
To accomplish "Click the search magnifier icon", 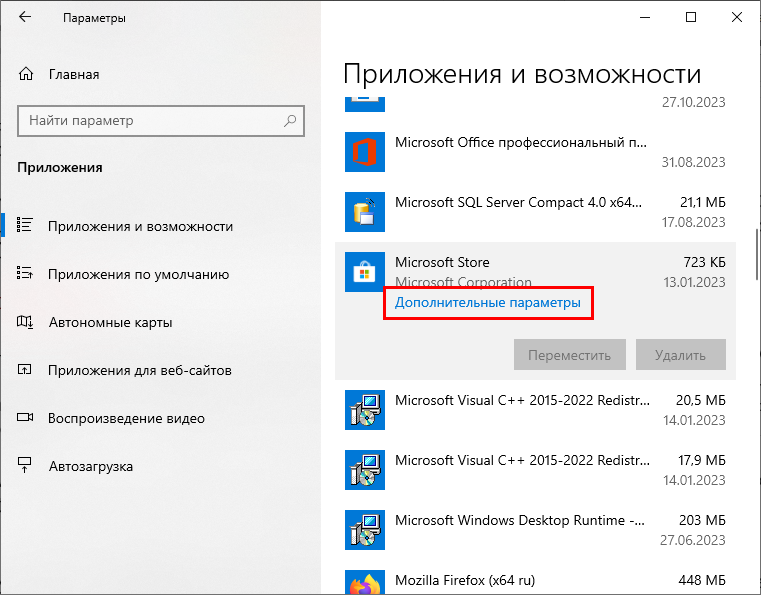I will point(290,120).
